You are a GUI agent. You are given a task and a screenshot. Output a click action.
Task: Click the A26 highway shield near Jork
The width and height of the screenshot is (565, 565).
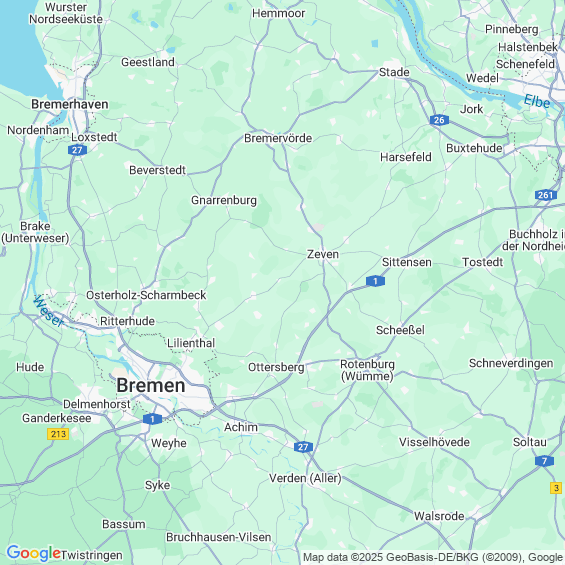439,120
